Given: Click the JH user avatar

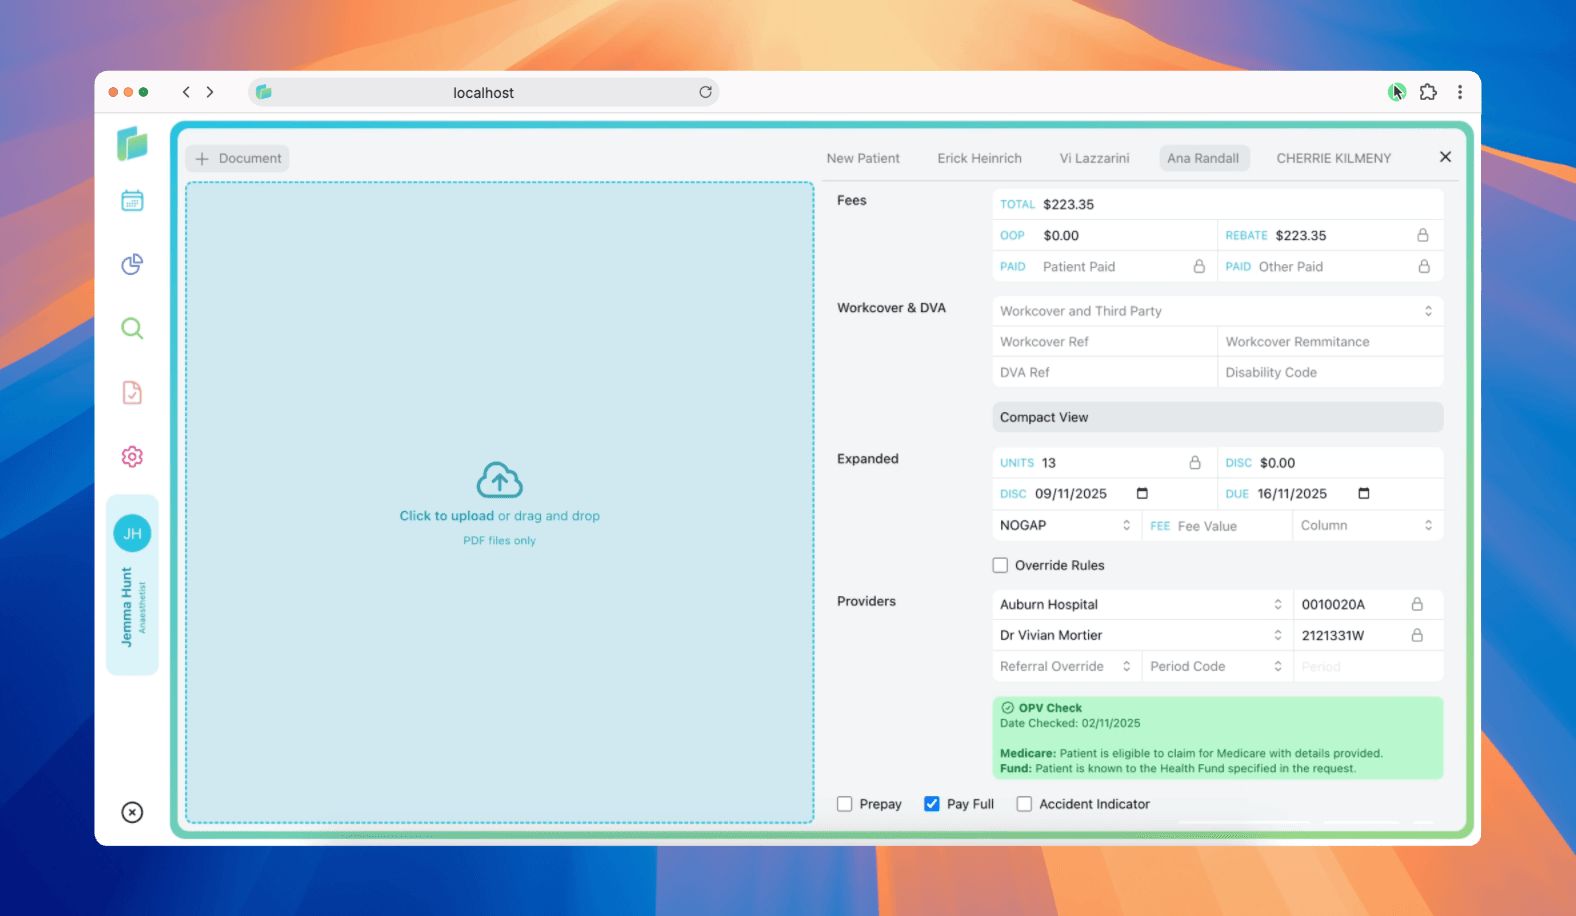Looking at the screenshot, I should point(132,533).
